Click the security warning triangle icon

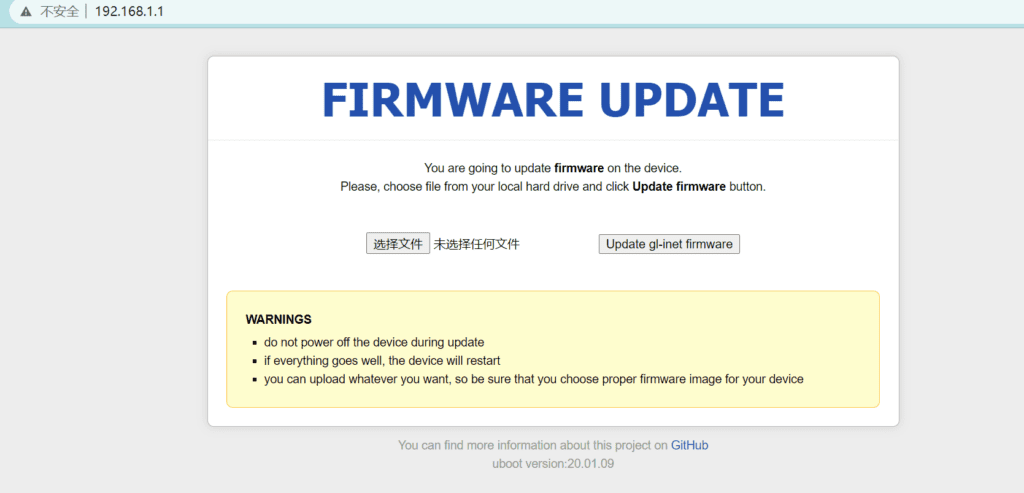[x=26, y=12]
